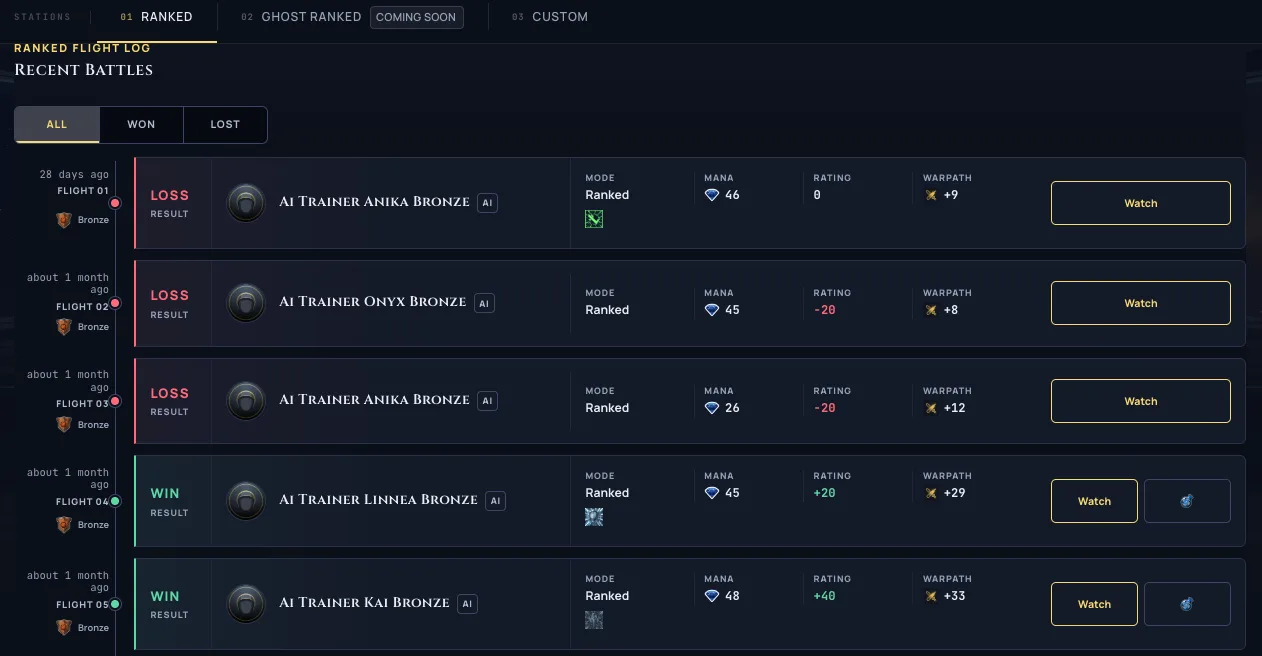Select the All battles filter

57,125
